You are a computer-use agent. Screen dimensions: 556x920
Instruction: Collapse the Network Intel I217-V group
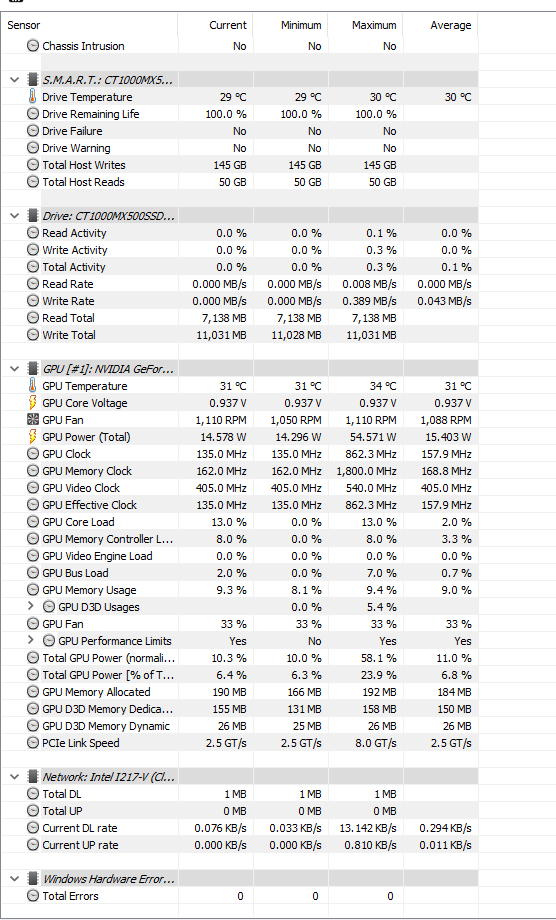15,777
